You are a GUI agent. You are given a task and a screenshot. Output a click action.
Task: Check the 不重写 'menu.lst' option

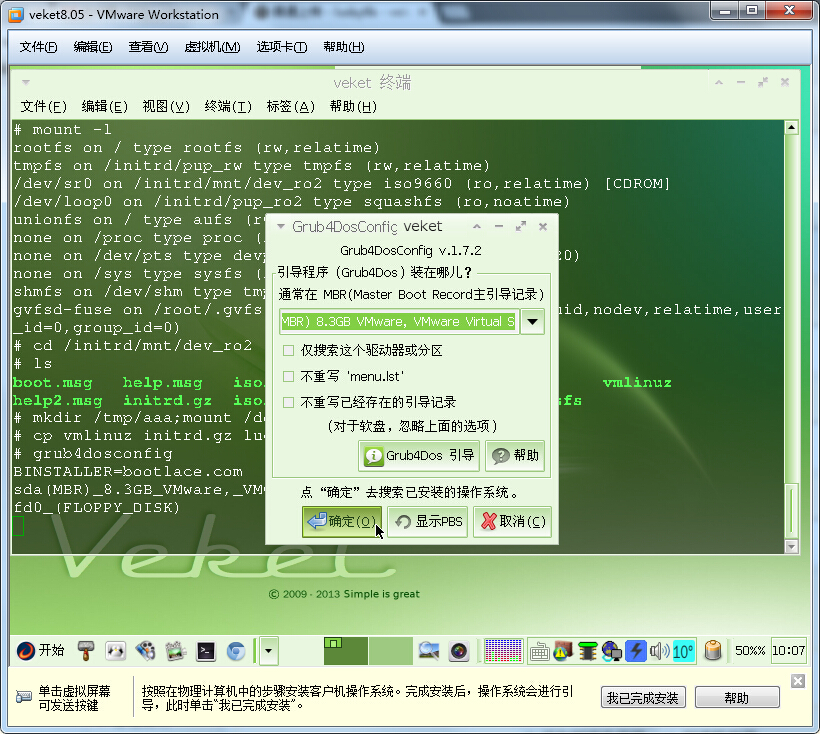[x=288, y=376]
